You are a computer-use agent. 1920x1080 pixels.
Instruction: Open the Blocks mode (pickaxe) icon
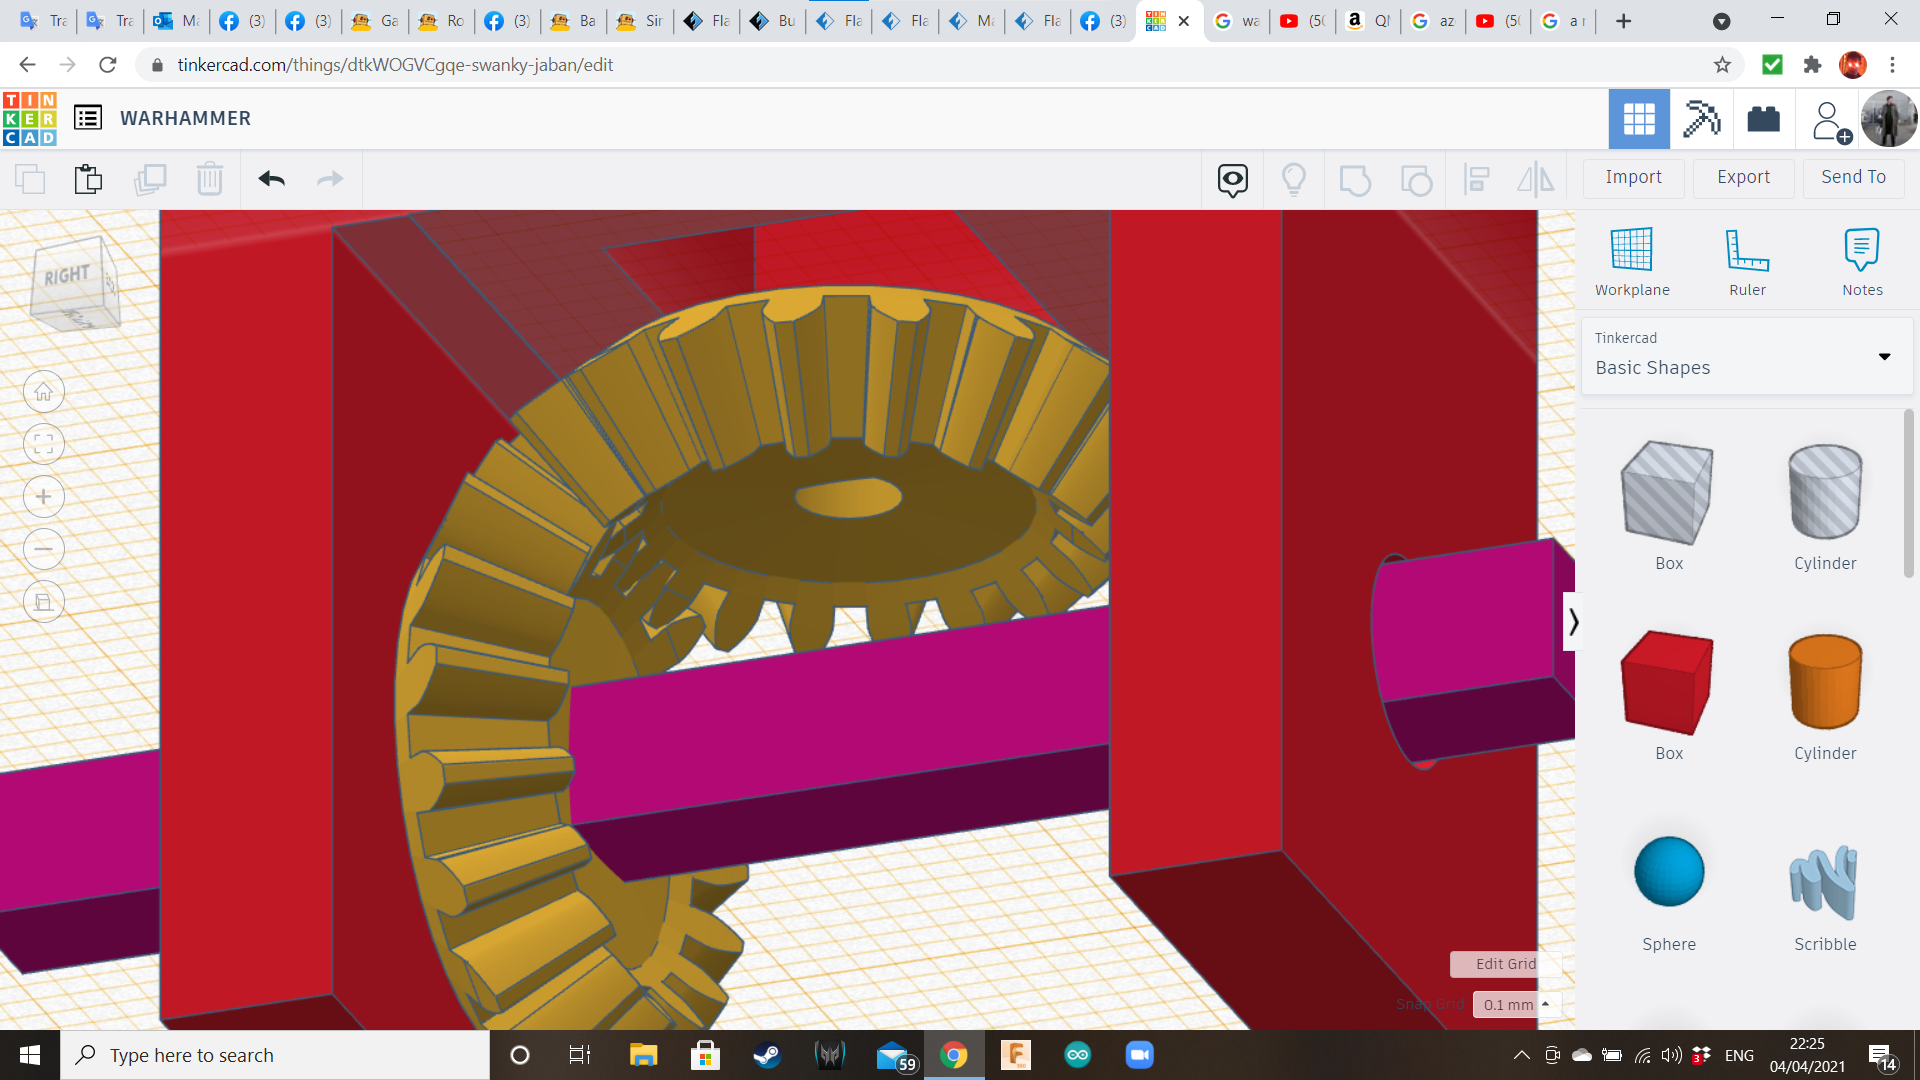coord(1701,119)
